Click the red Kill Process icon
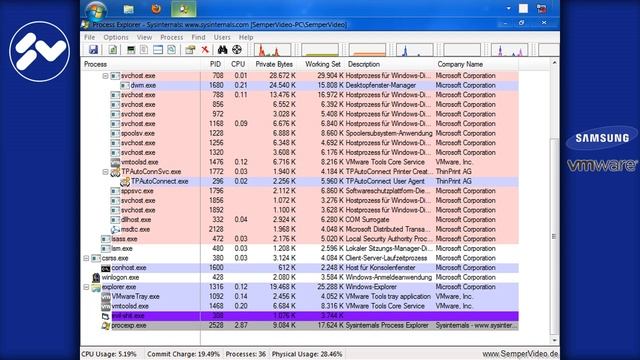The height and width of the screenshot is (360, 640). click(205, 50)
